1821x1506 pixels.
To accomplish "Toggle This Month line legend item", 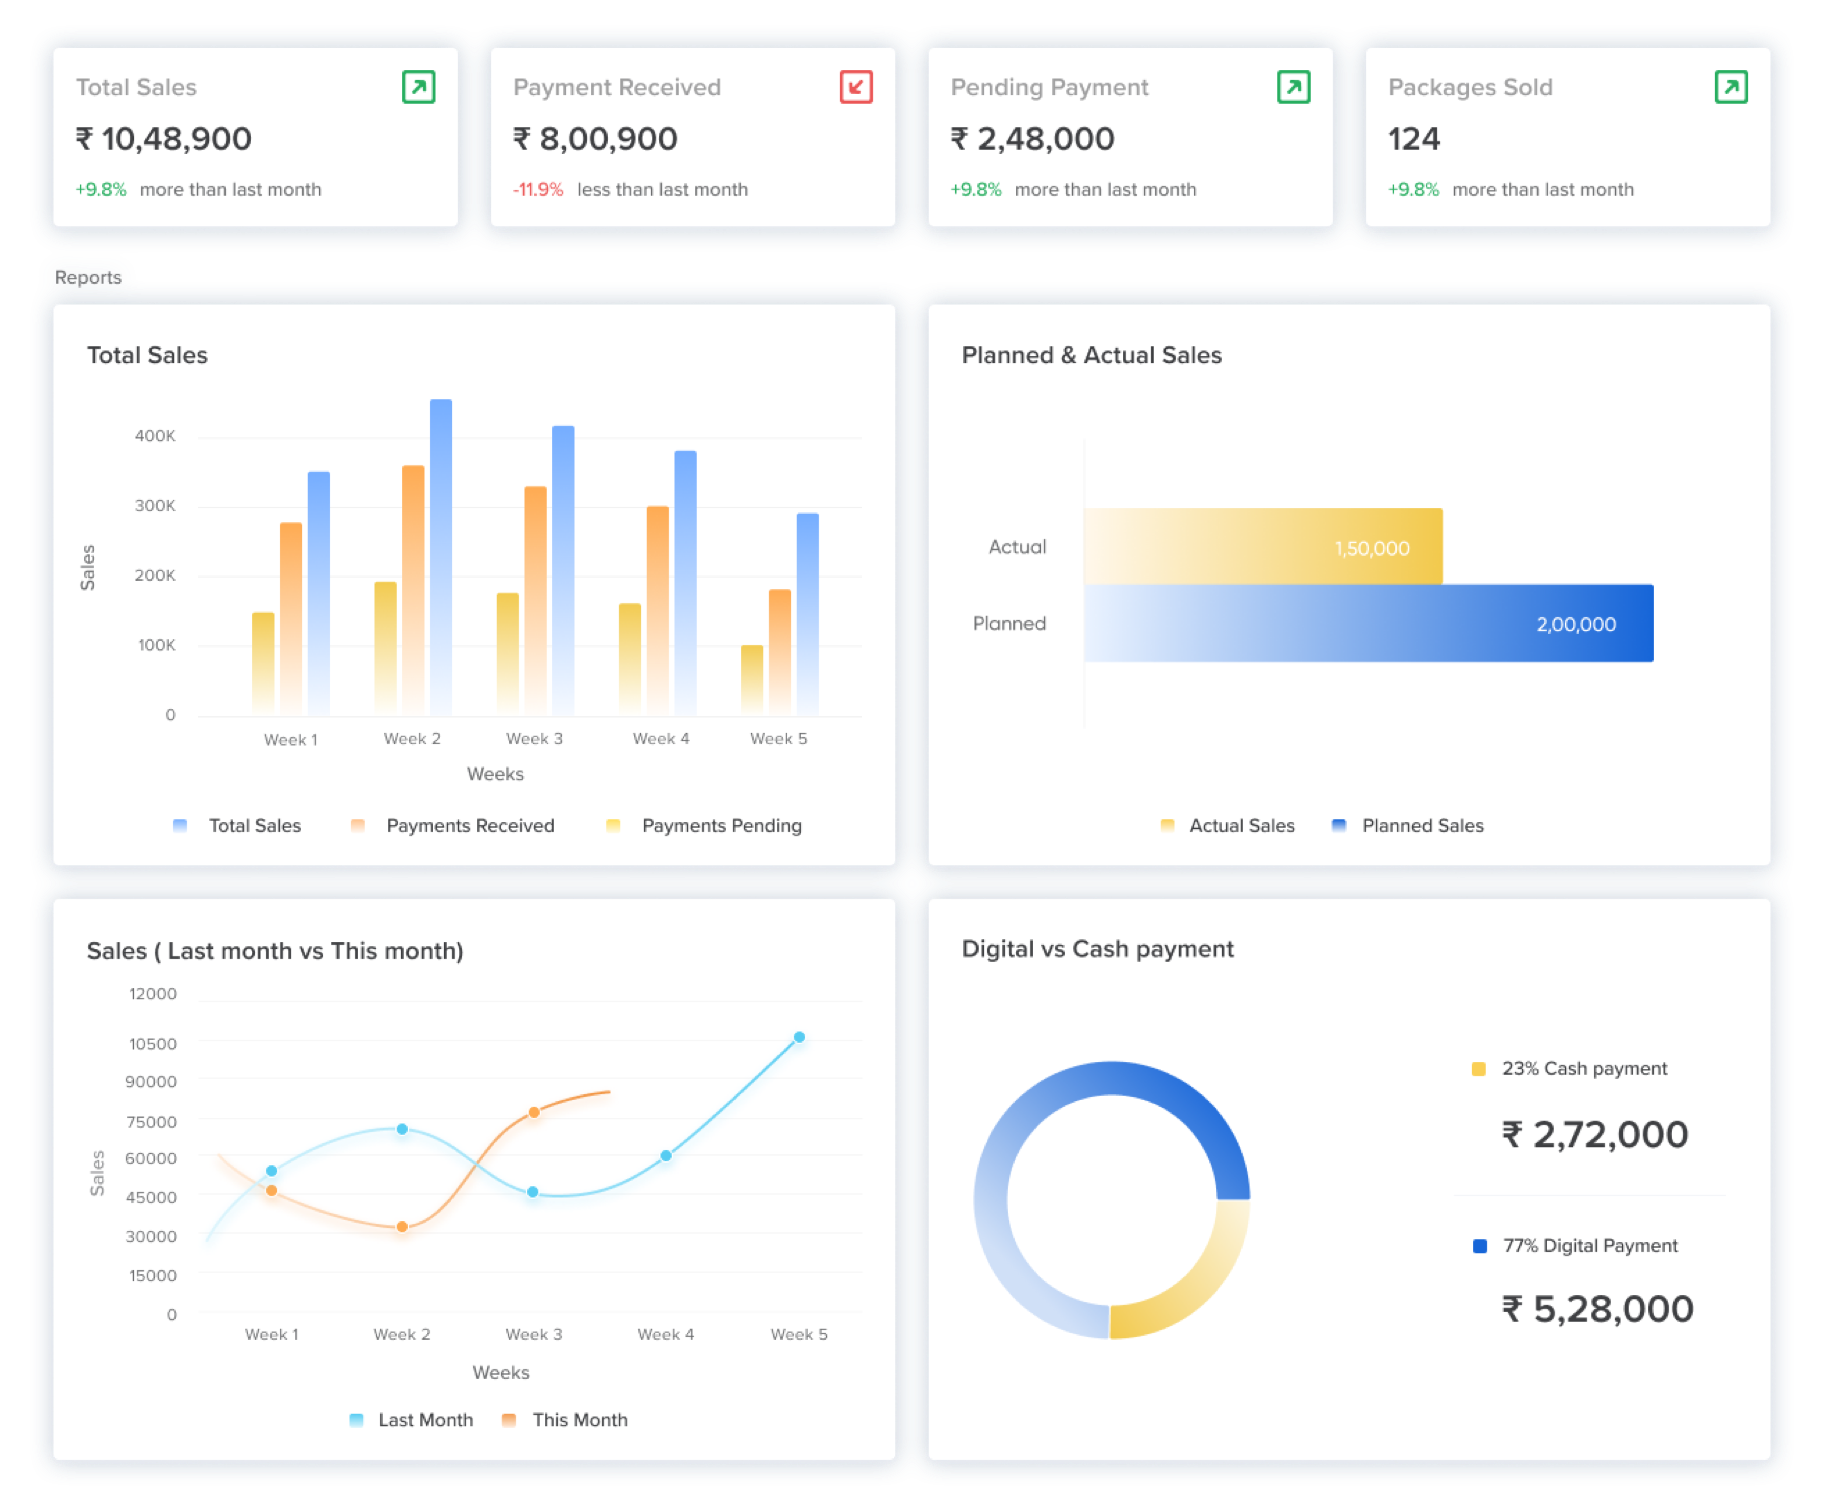I will (x=565, y=1420).
